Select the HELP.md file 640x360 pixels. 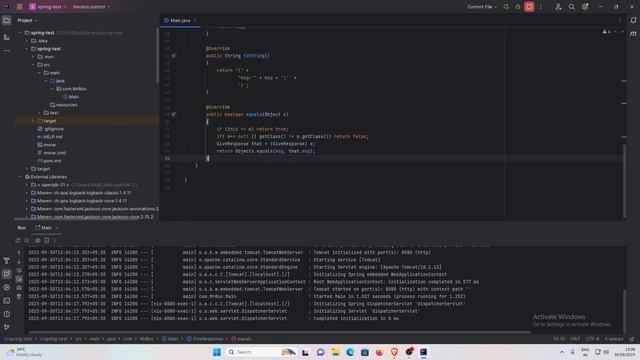(x=50, y=137)
